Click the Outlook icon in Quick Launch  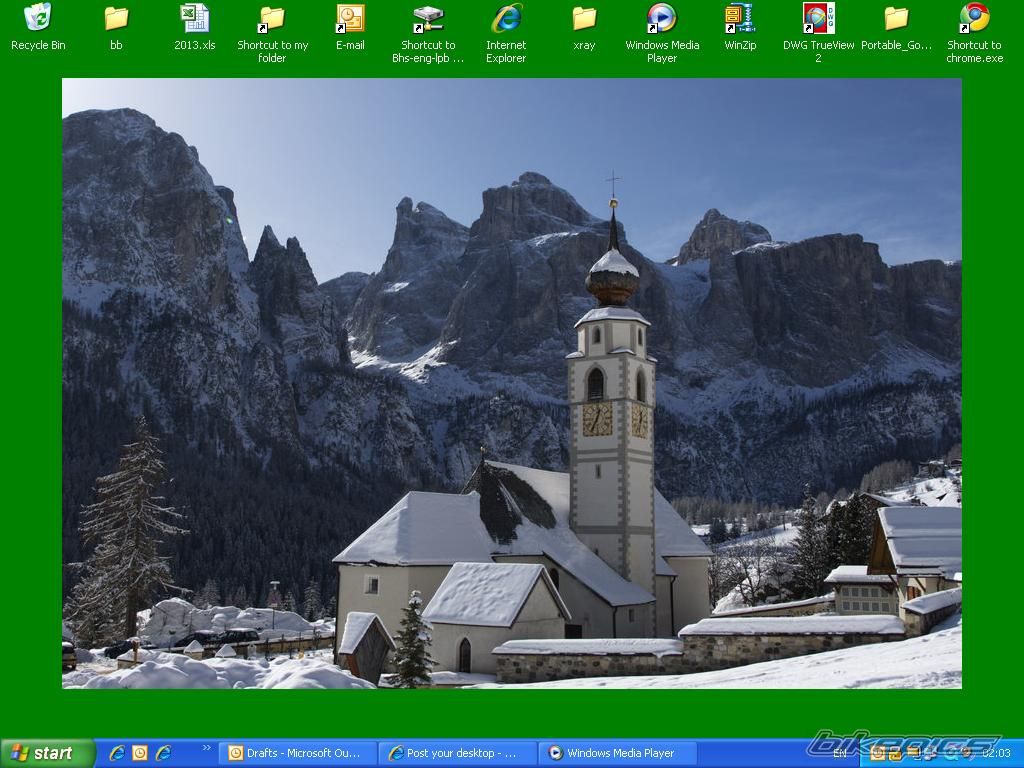click(x=140, y=753)
